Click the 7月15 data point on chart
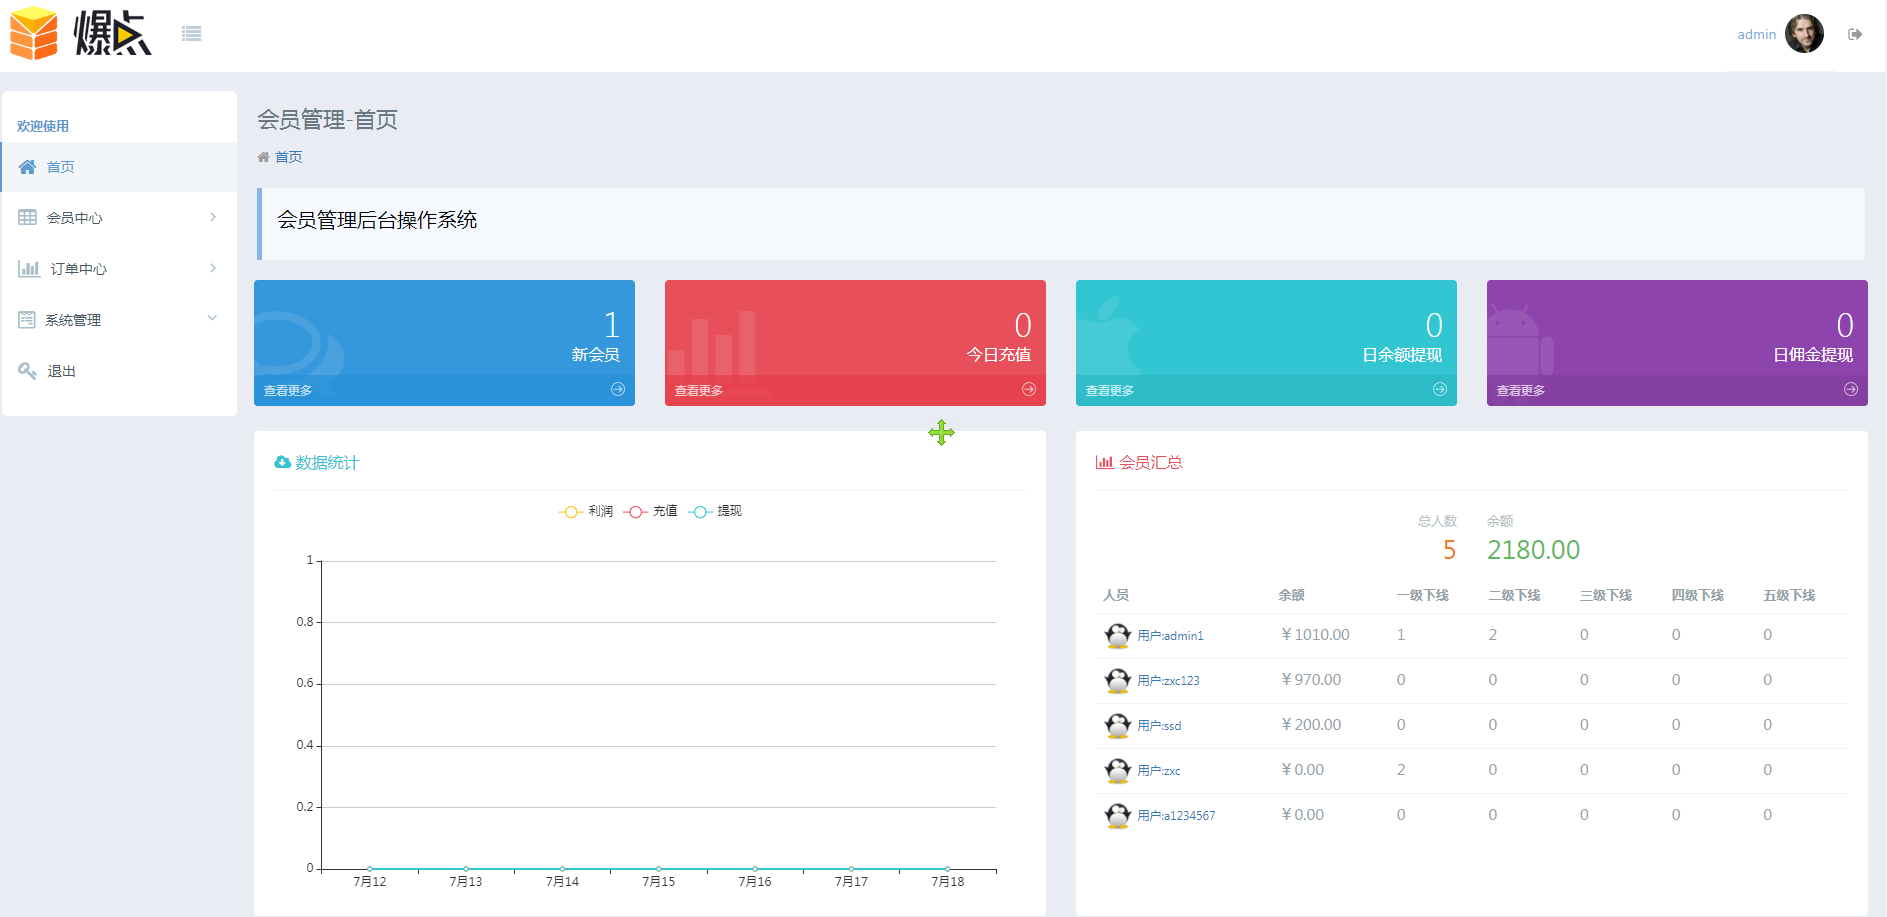This screenshot has width=1887, height=917. point(658,868)
